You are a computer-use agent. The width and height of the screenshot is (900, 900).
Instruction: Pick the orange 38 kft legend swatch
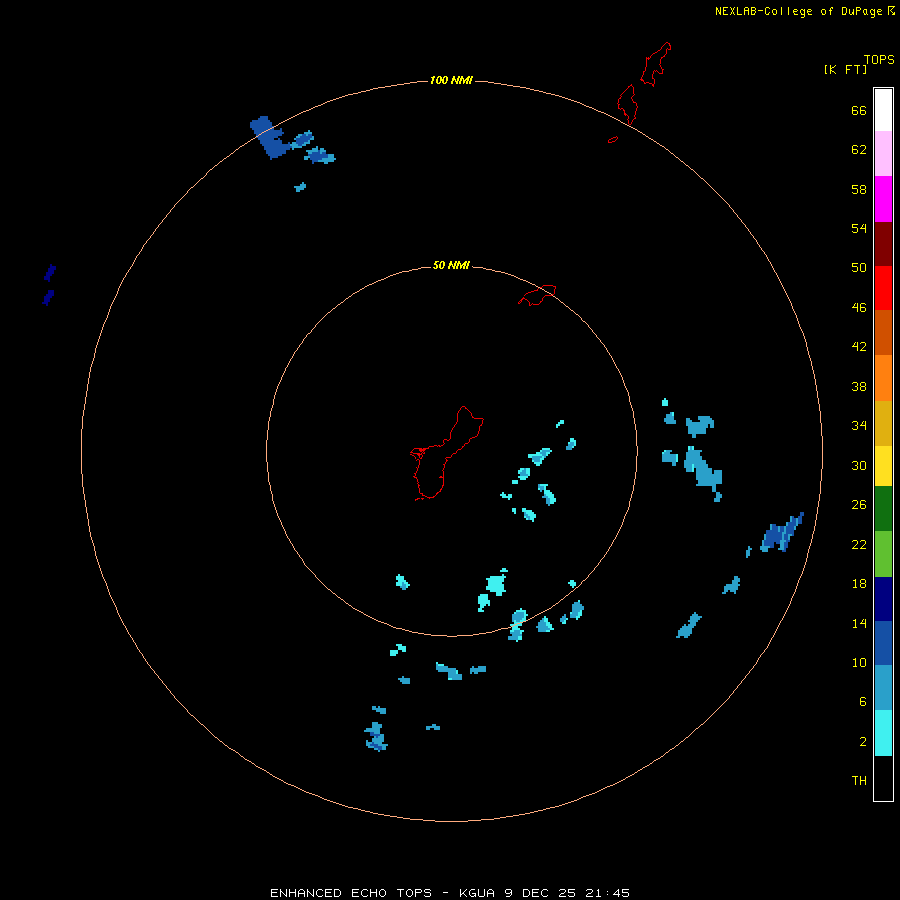(883, 378)
